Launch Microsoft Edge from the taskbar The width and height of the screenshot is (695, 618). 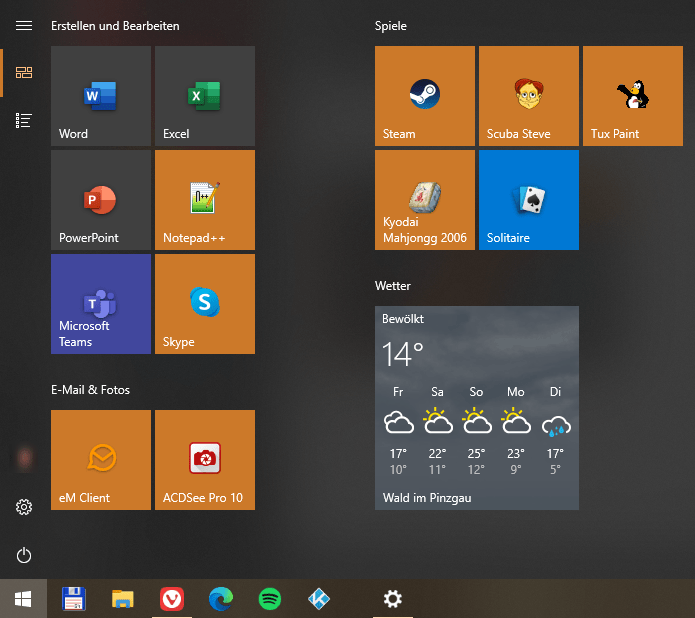[x=221, y=599]
